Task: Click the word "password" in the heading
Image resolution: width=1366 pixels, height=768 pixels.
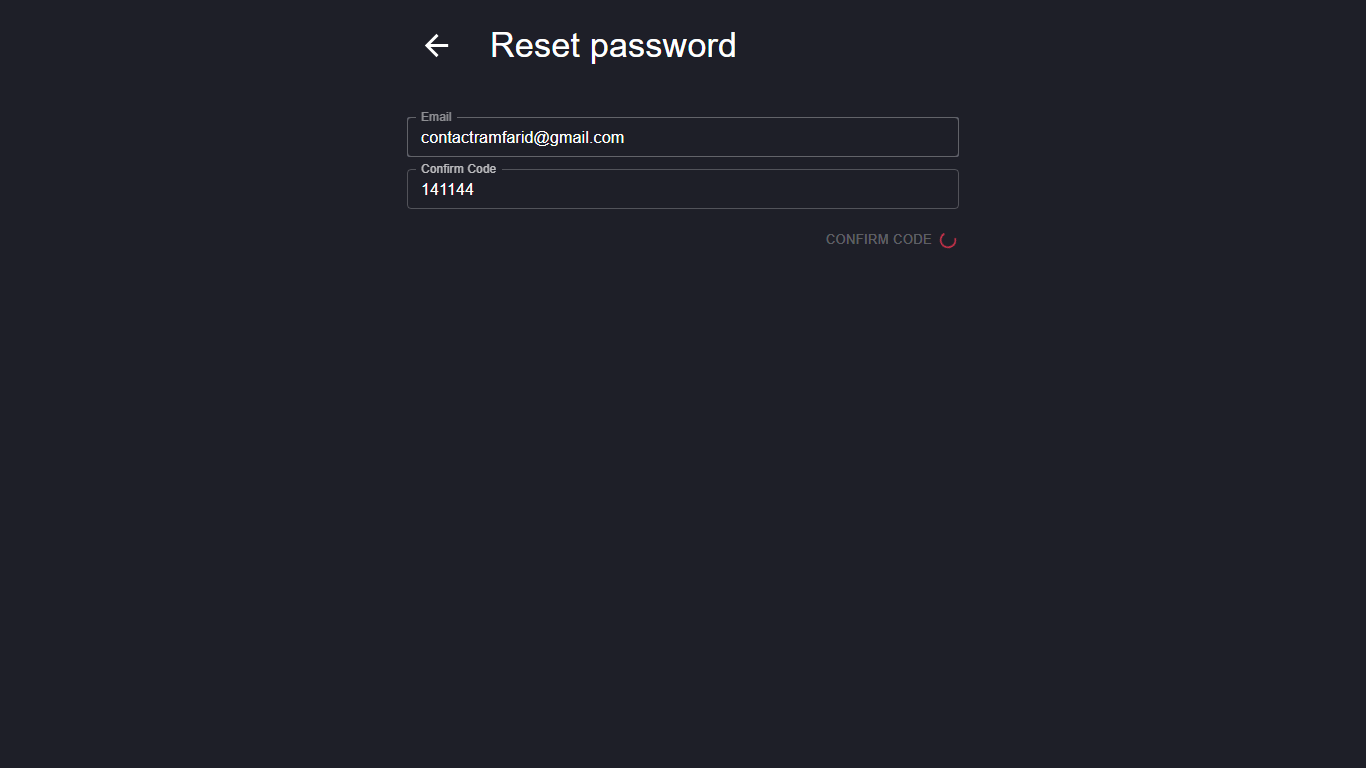Action: pyautogui.click(x=663, y=46)
